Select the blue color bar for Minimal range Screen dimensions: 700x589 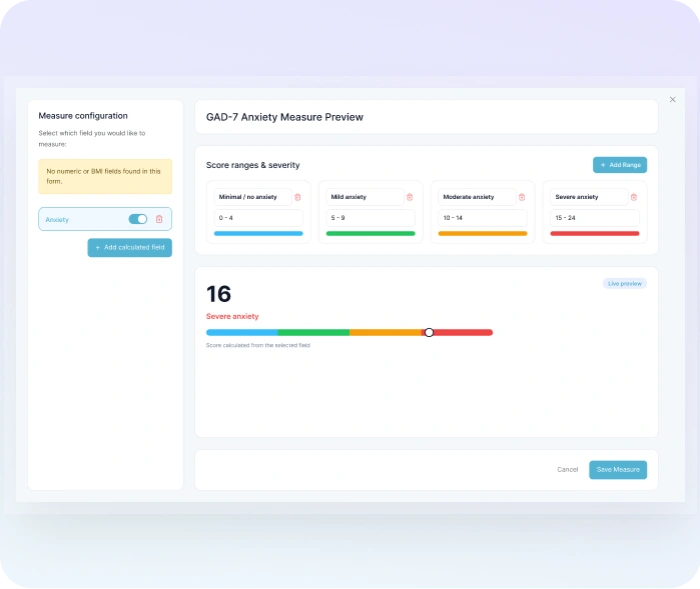click(x=258, y=233)
